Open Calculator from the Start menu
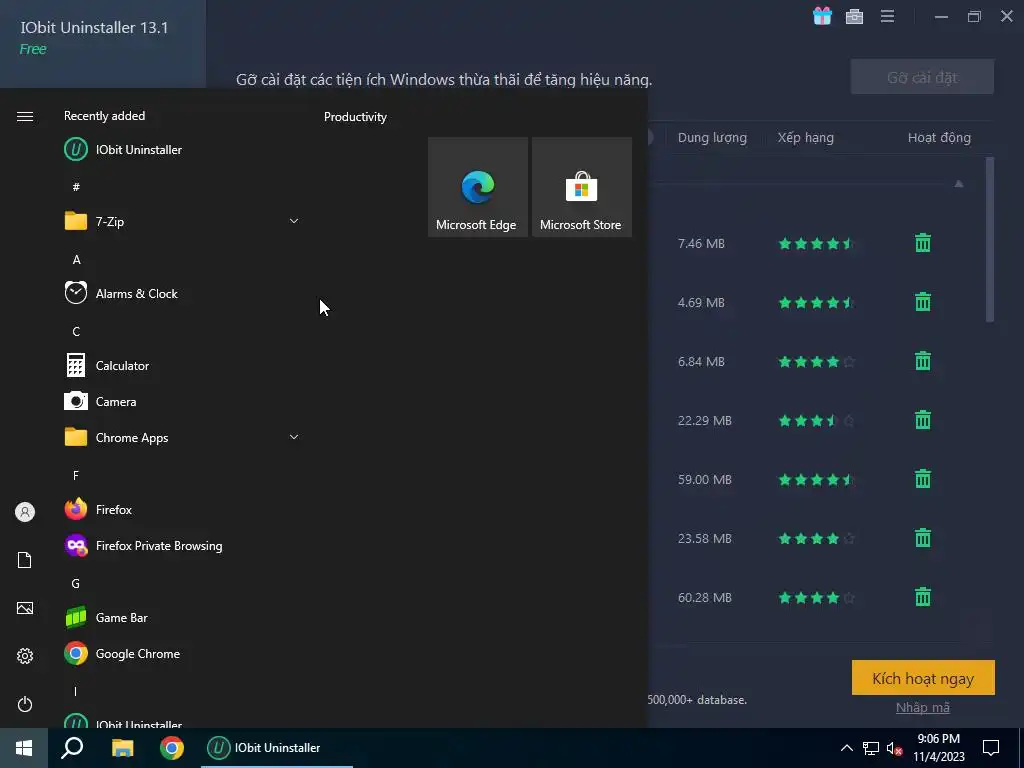Viewport: 1024px width, 768px height. click(x=182, y=366)
